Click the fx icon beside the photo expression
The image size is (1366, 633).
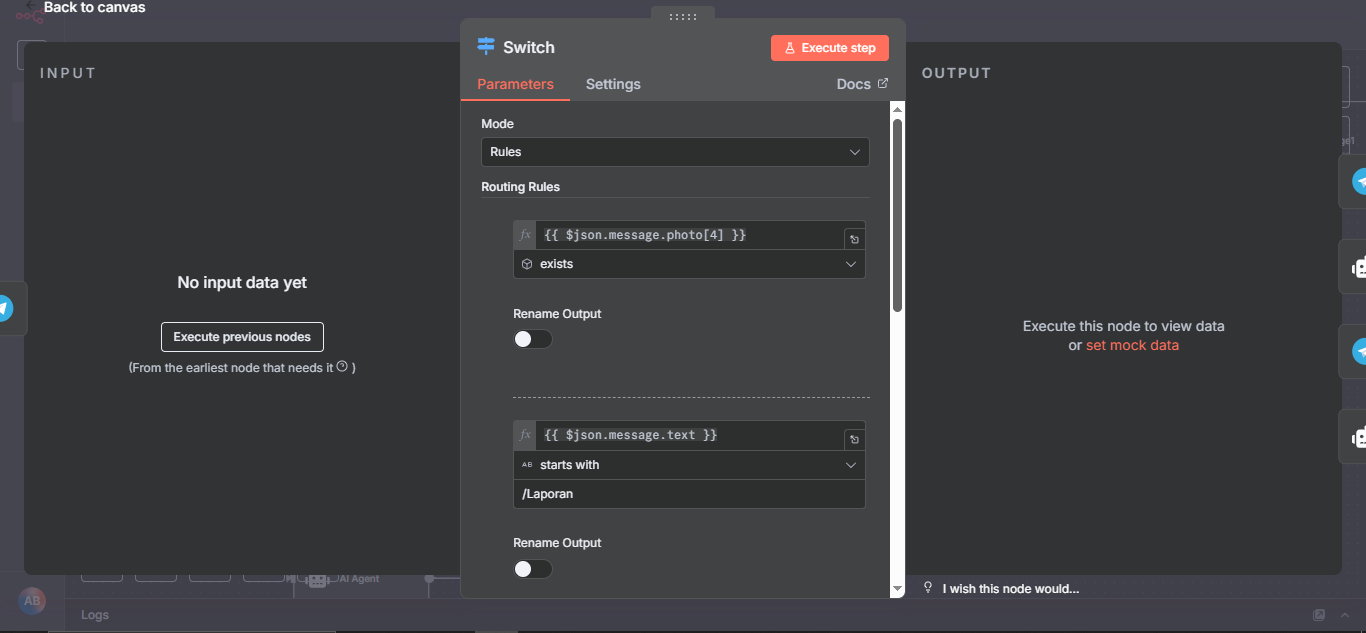pos(525,235)
